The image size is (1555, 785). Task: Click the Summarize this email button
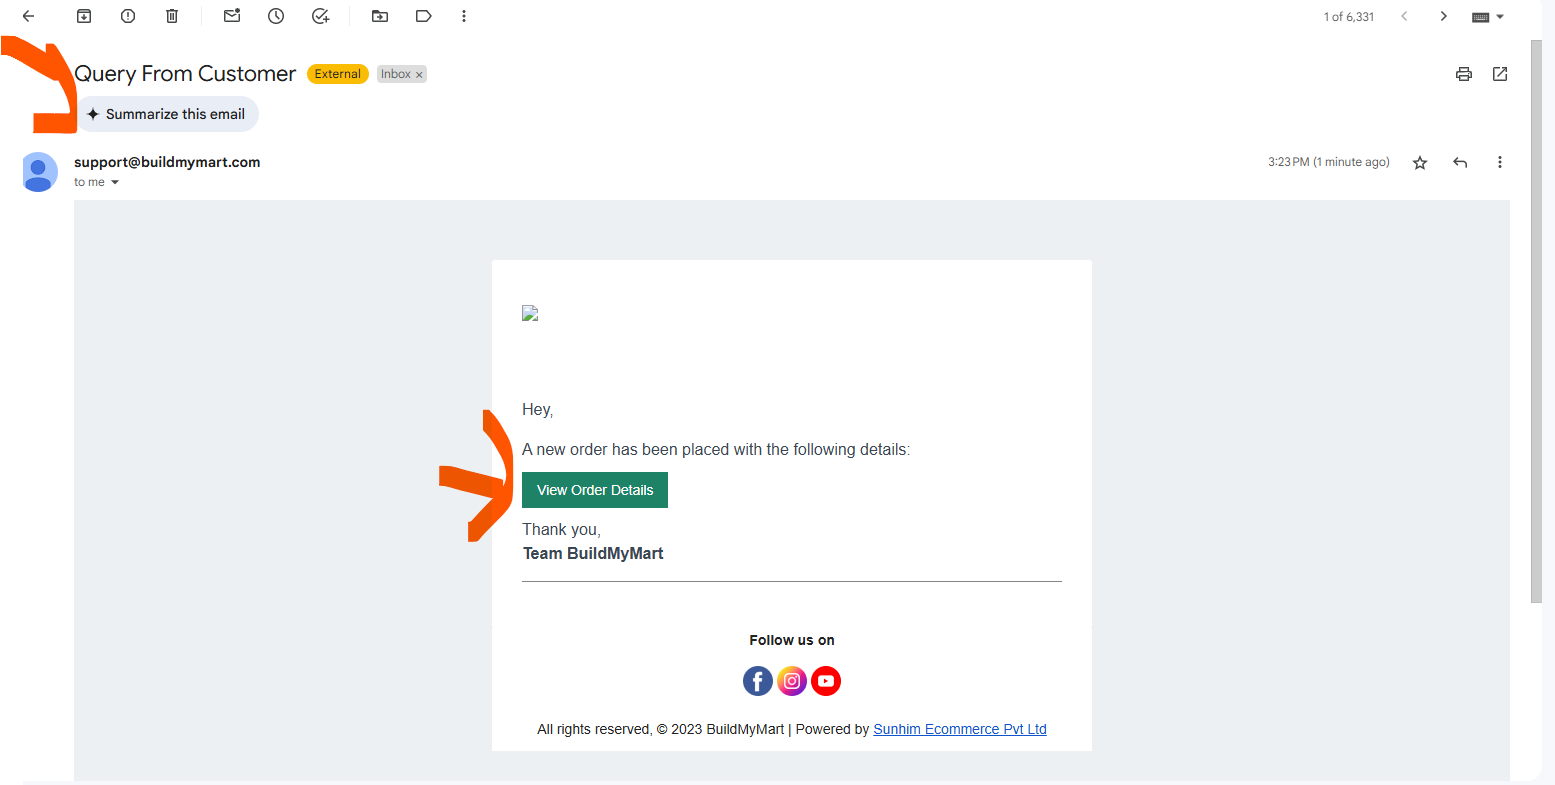tap(167, 114)
